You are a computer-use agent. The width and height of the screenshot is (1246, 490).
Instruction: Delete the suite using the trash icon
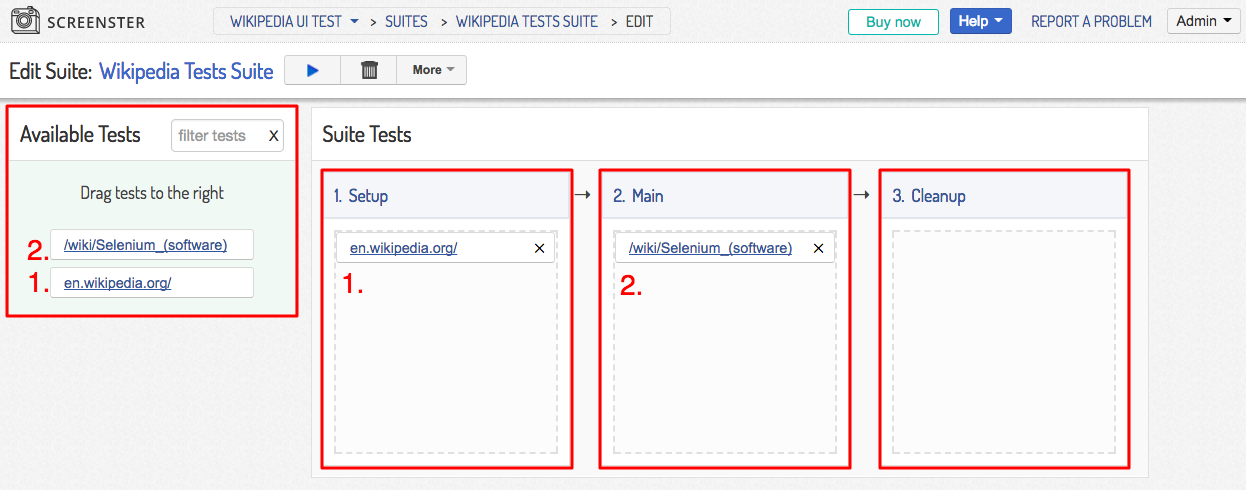(x=369, y=70)
